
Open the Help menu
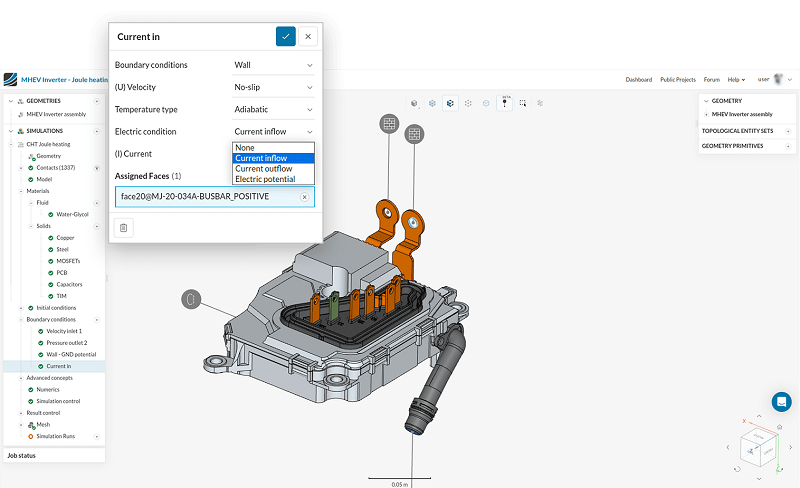[736, 80]
